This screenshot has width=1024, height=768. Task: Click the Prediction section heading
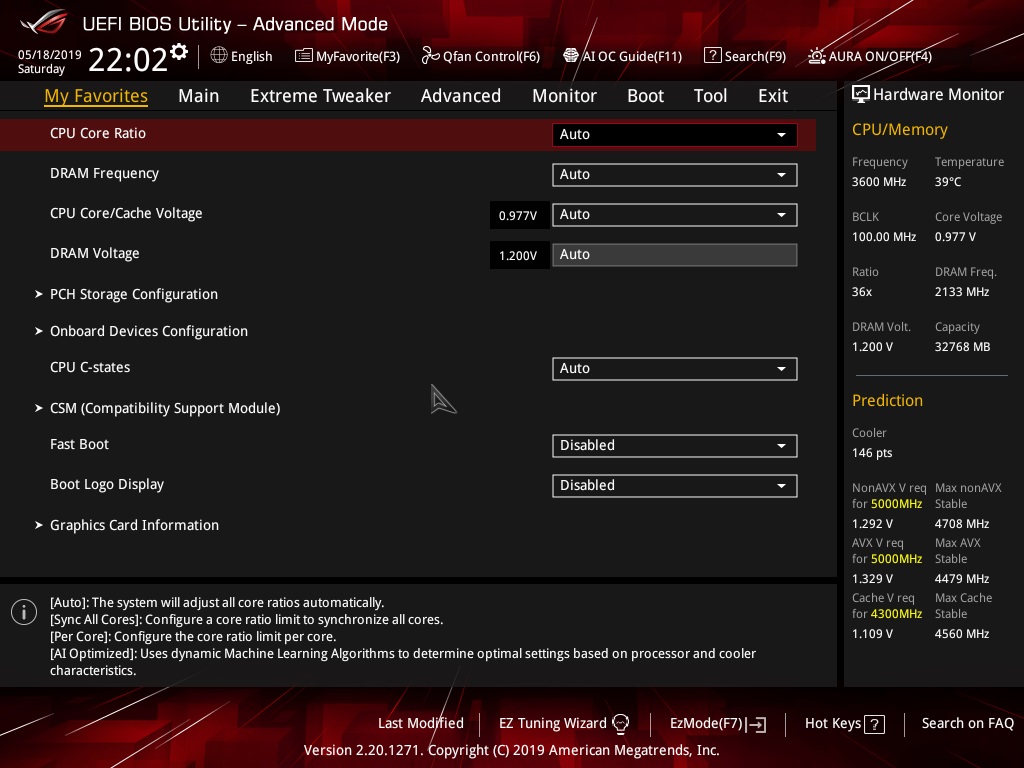click(x=888, y=400)
